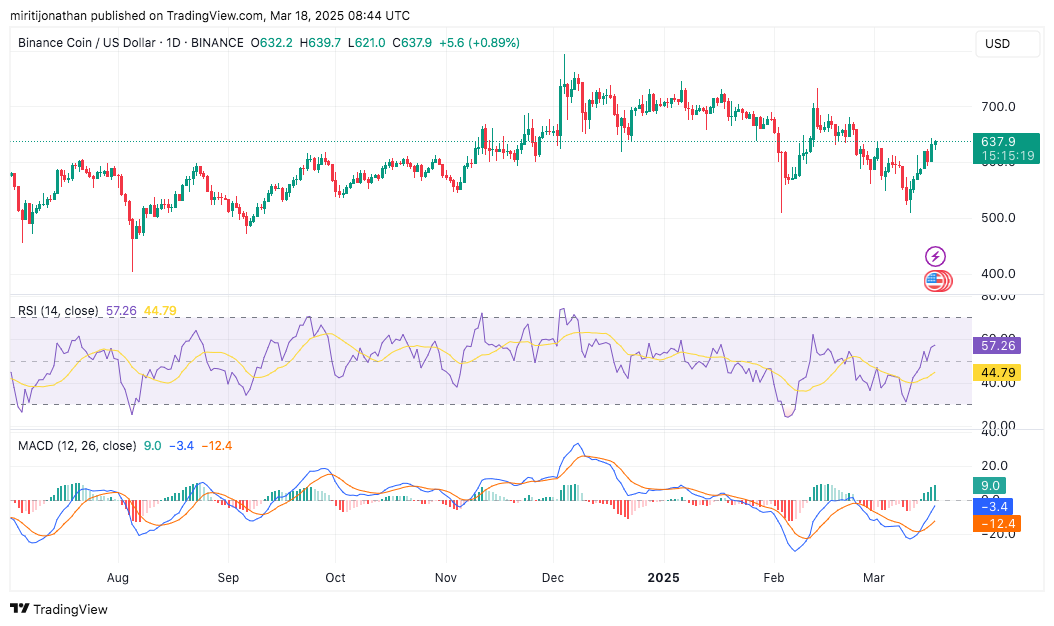Click the O632.2 open price value

pyautogui.click(x=272, y=42)
